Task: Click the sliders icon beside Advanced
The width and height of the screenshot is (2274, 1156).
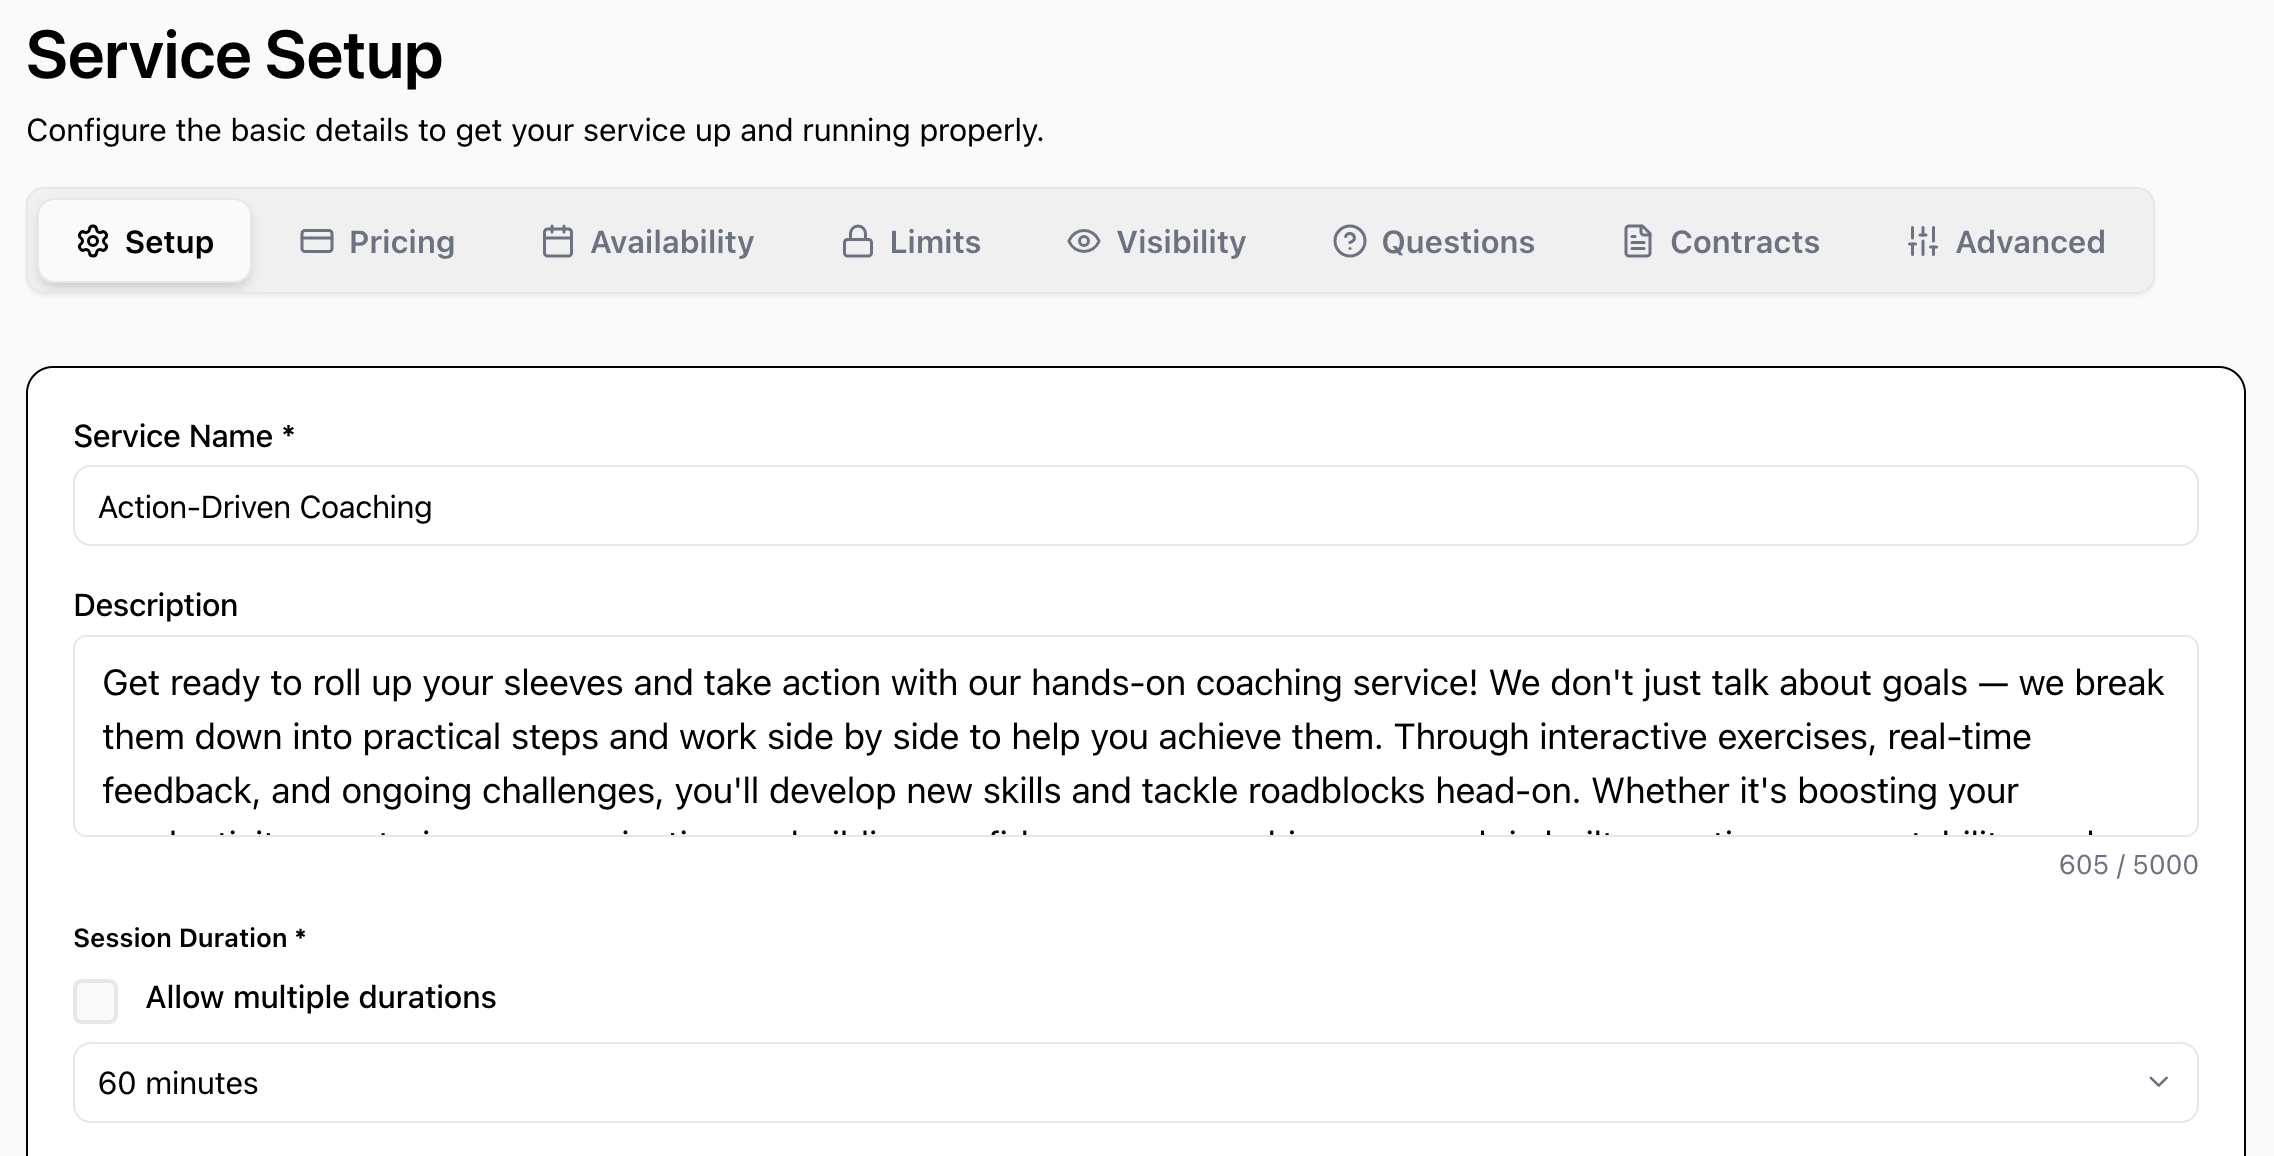Action: tap(1922, 241)
